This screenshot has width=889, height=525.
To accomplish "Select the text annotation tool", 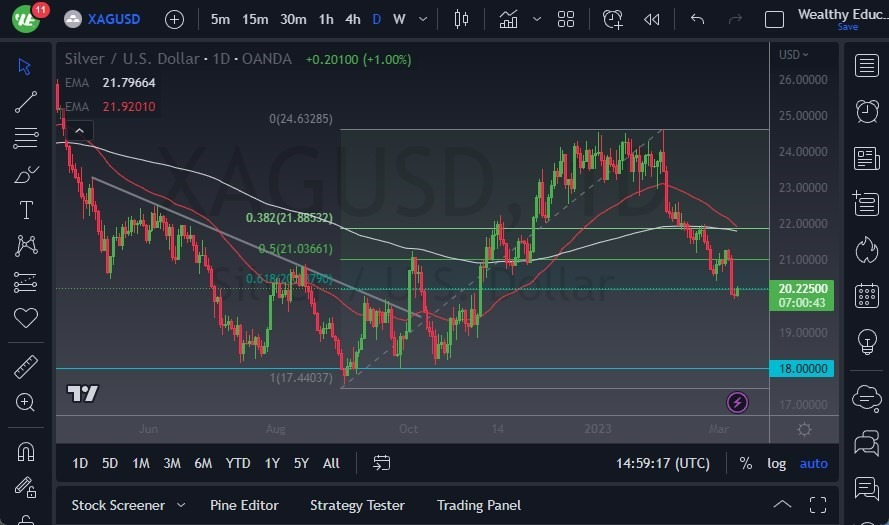I will click(x=26, y=210).
